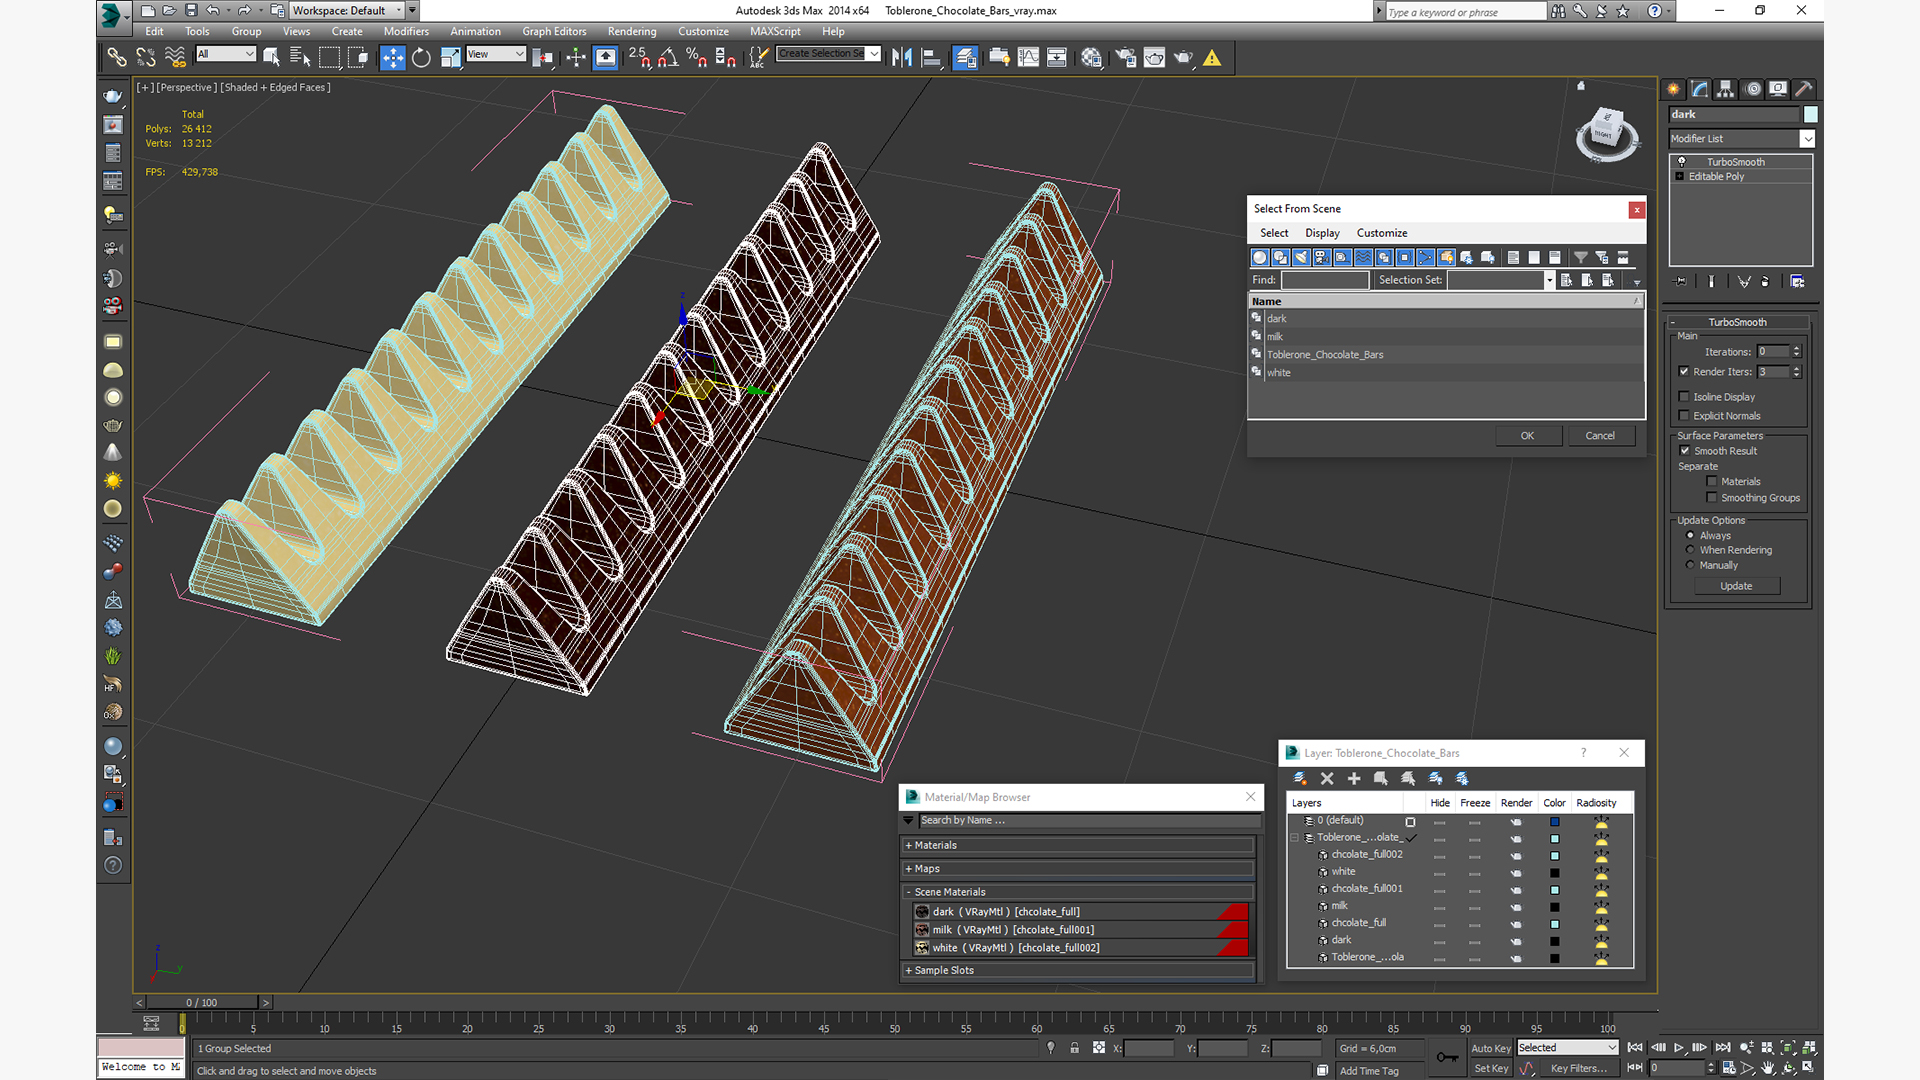Enable Explicit Normals checkbox
The height and width of the screenshot is (1080, 1920).
tap(1684, 416)
